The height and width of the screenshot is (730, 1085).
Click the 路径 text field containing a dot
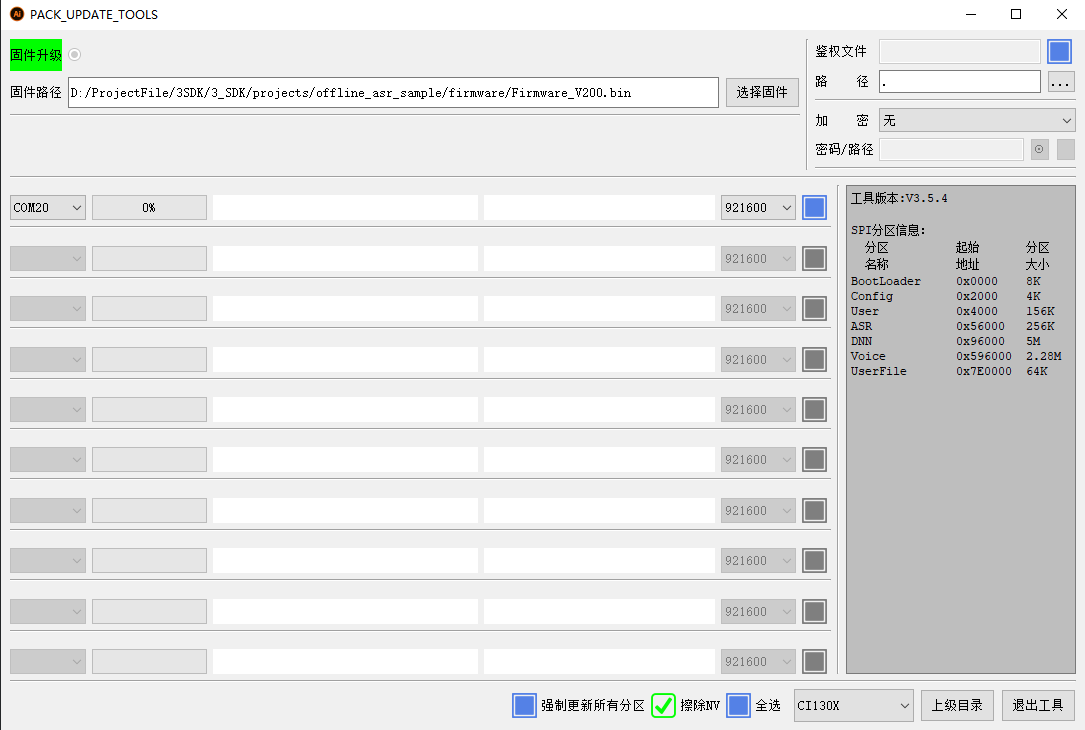(x=959, y=82)
